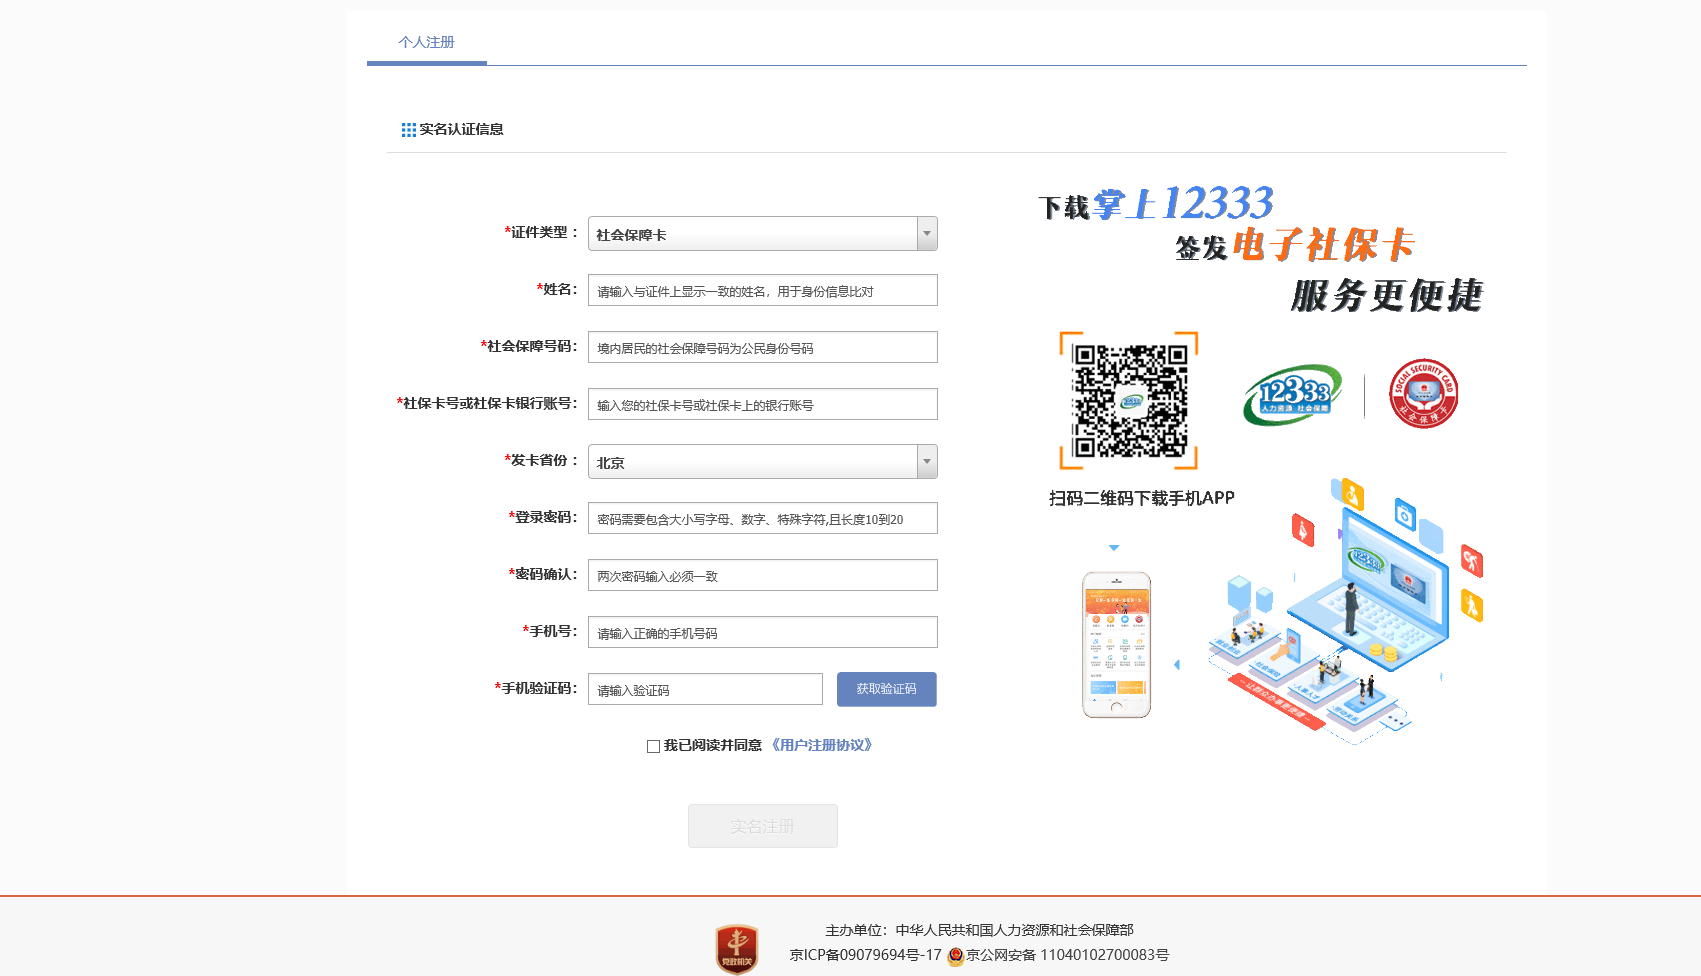Click the police badge icon beside 京公网安备
Screen dimensions: 1701x976
point(955,956)
